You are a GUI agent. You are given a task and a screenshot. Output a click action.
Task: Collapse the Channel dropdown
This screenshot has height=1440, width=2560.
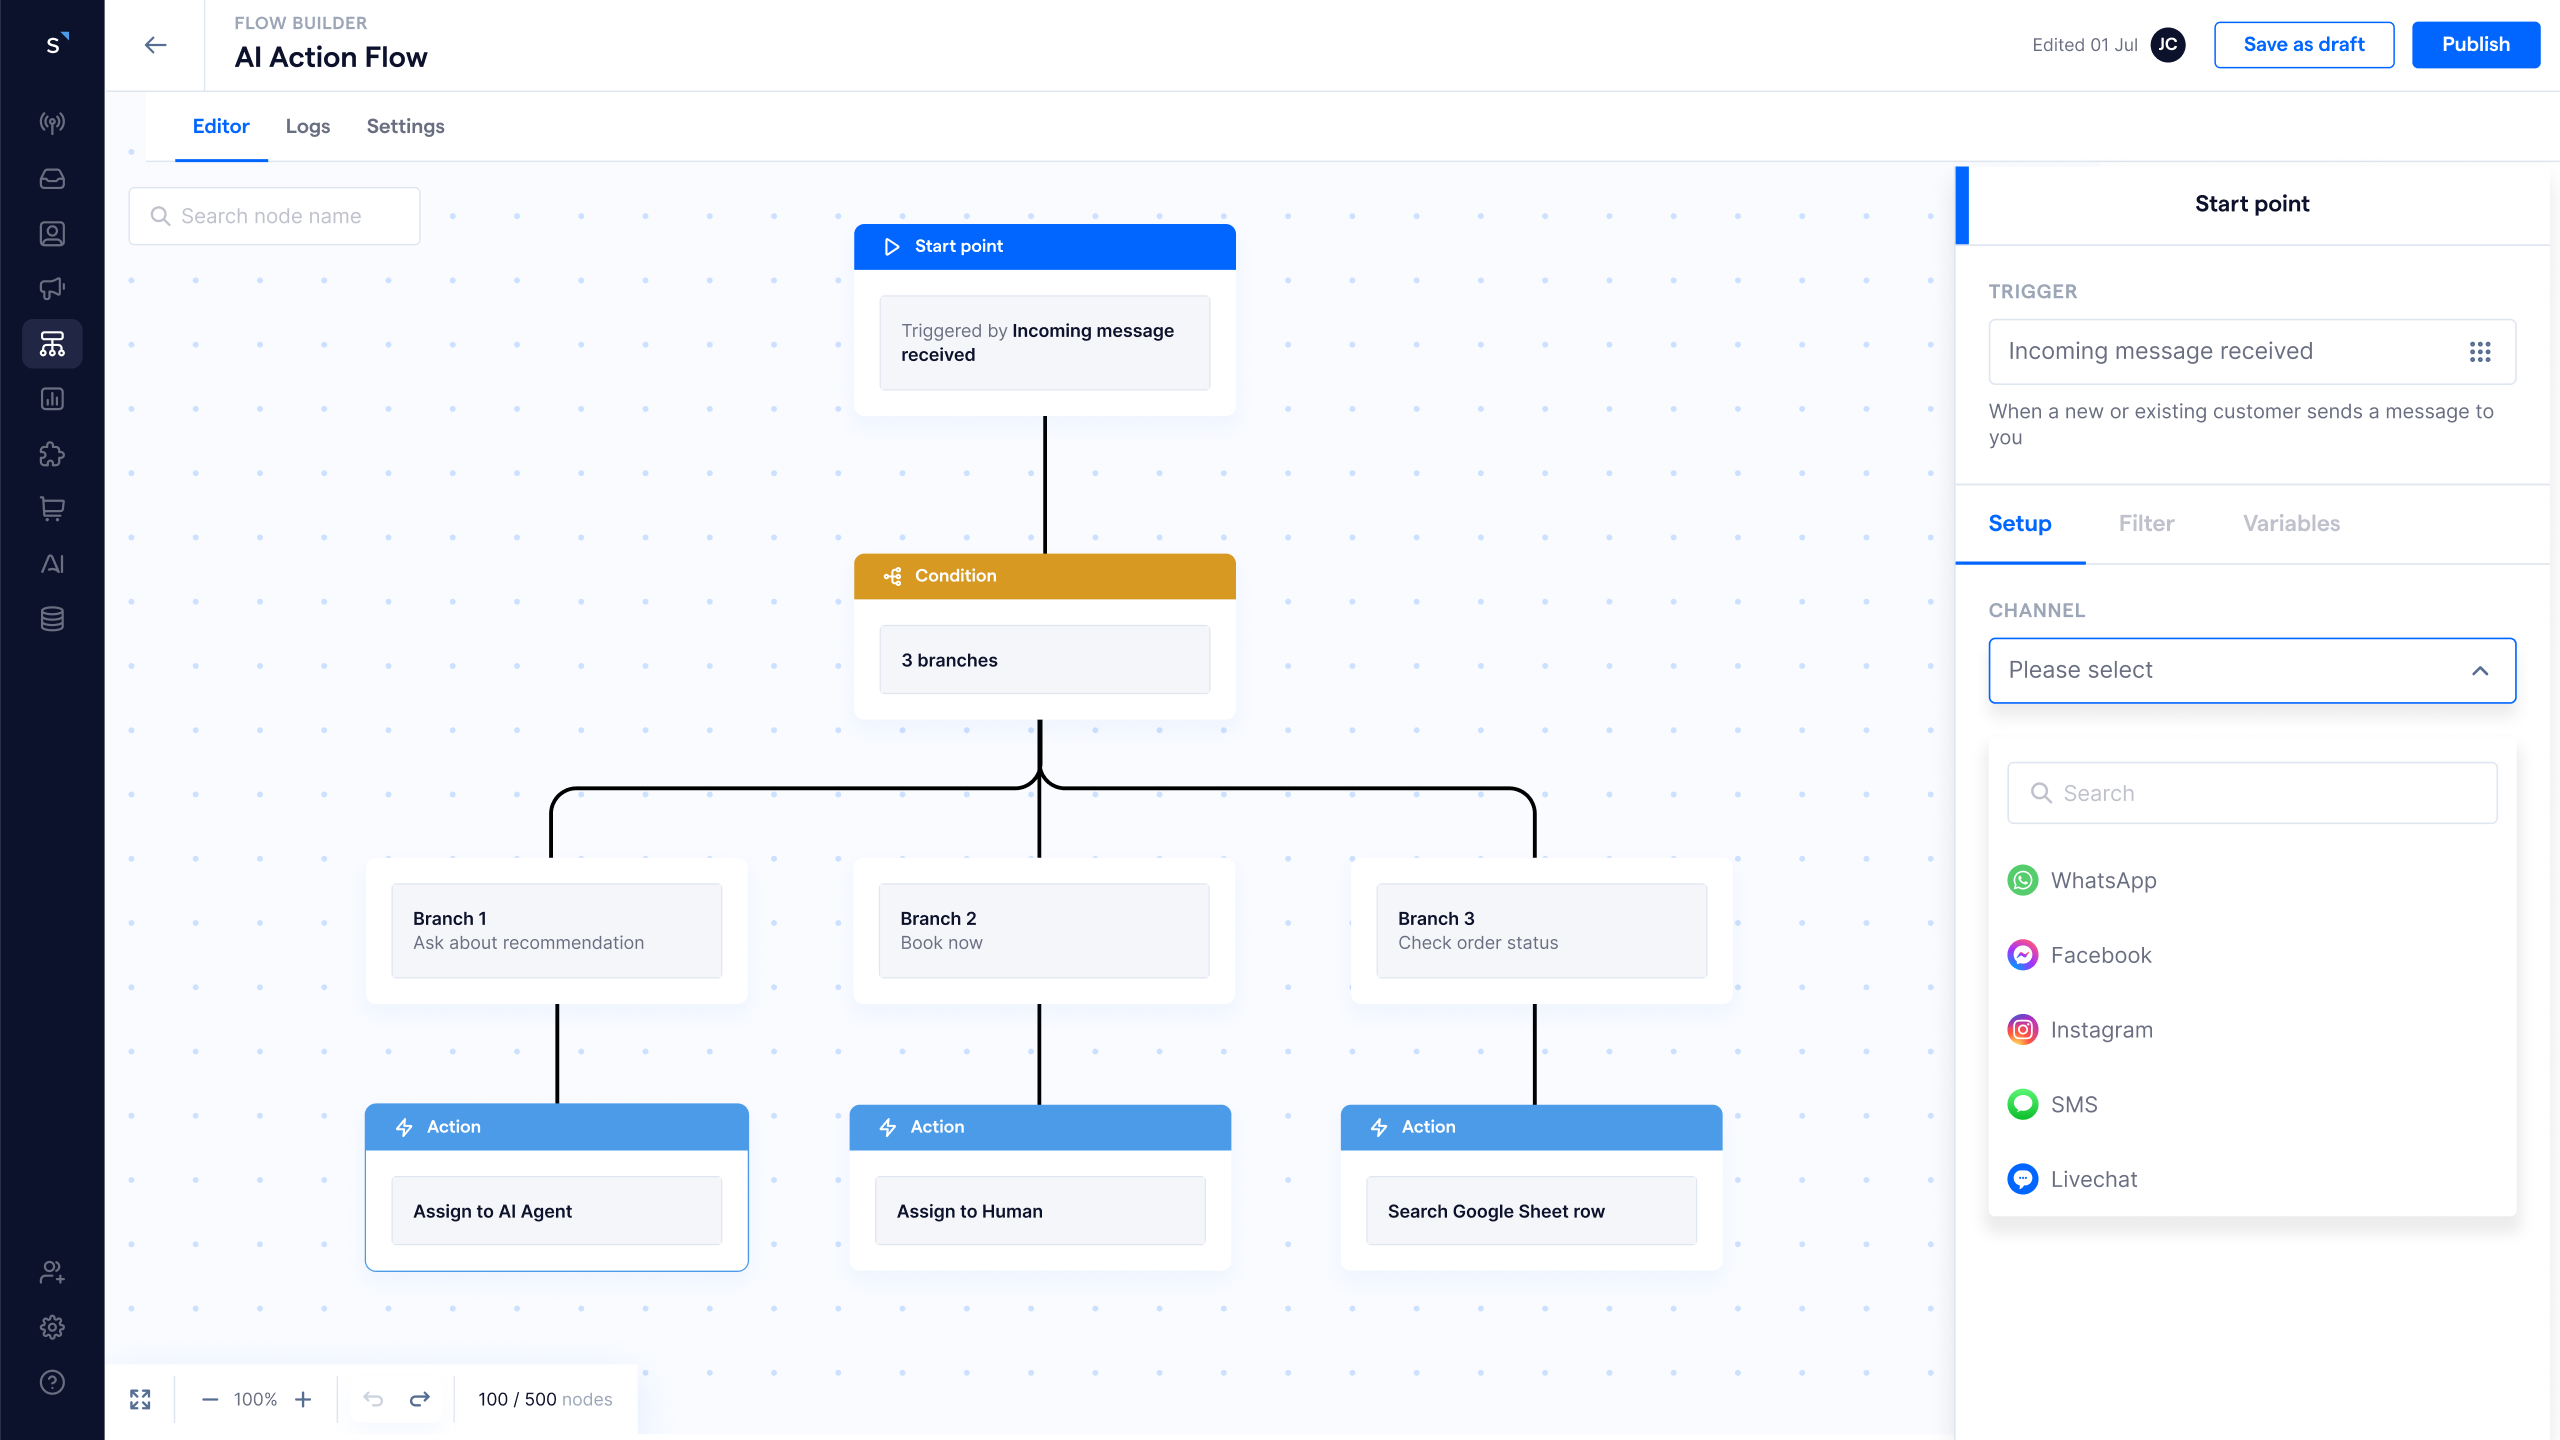click(x=2480, y=671)
